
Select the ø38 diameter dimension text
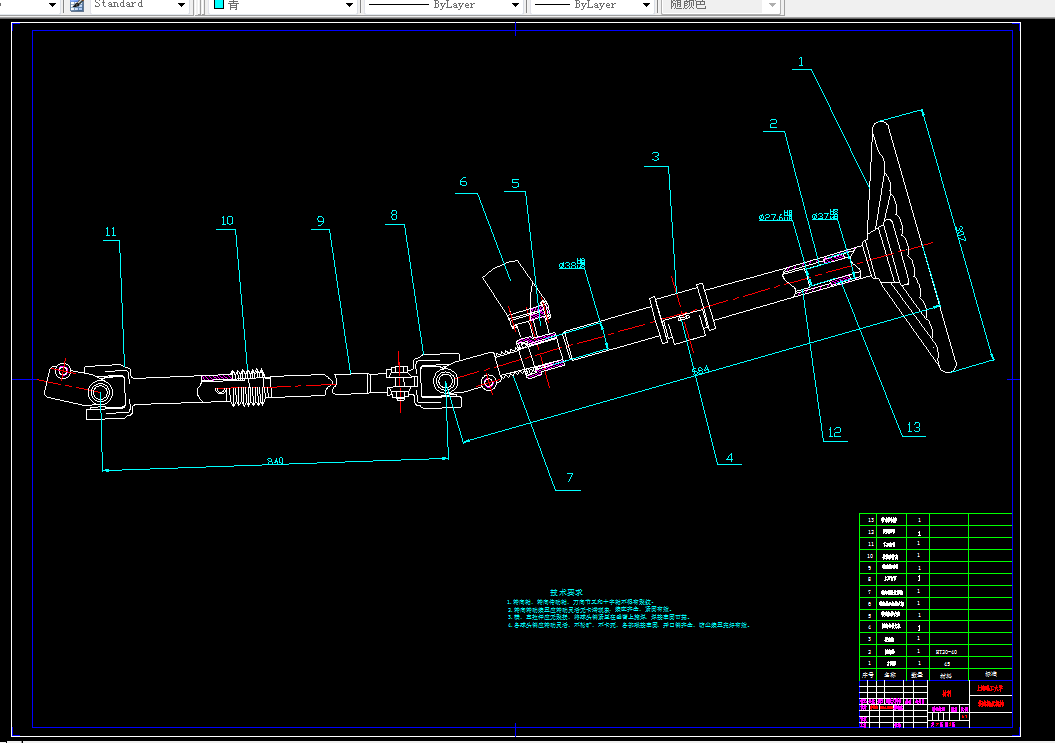pyautogui.click(x=572, y=264)
